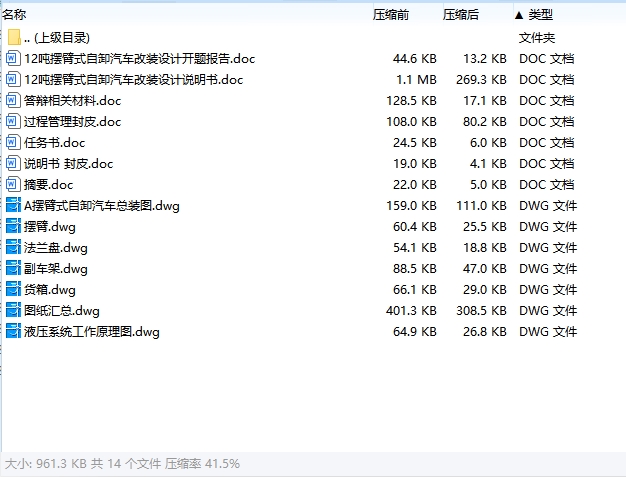The image size is (626, 477).
Task: Select file 摘要.doc
Action: [x=48, y=184]
